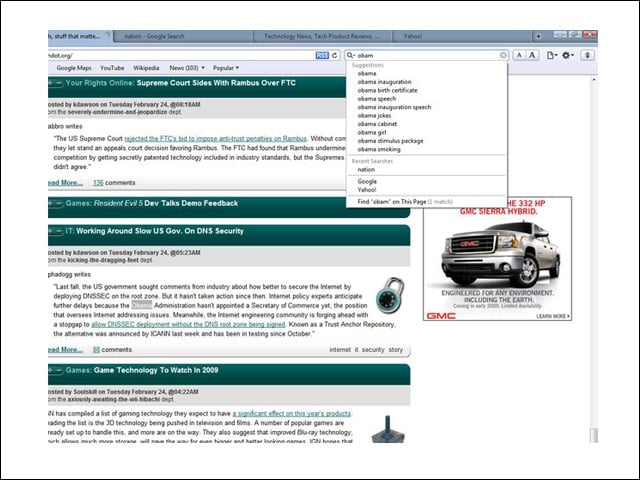The height and width of the screenshot is (480, 640).
Task: Clear the search field with the x icon
Action: [503, 55]
